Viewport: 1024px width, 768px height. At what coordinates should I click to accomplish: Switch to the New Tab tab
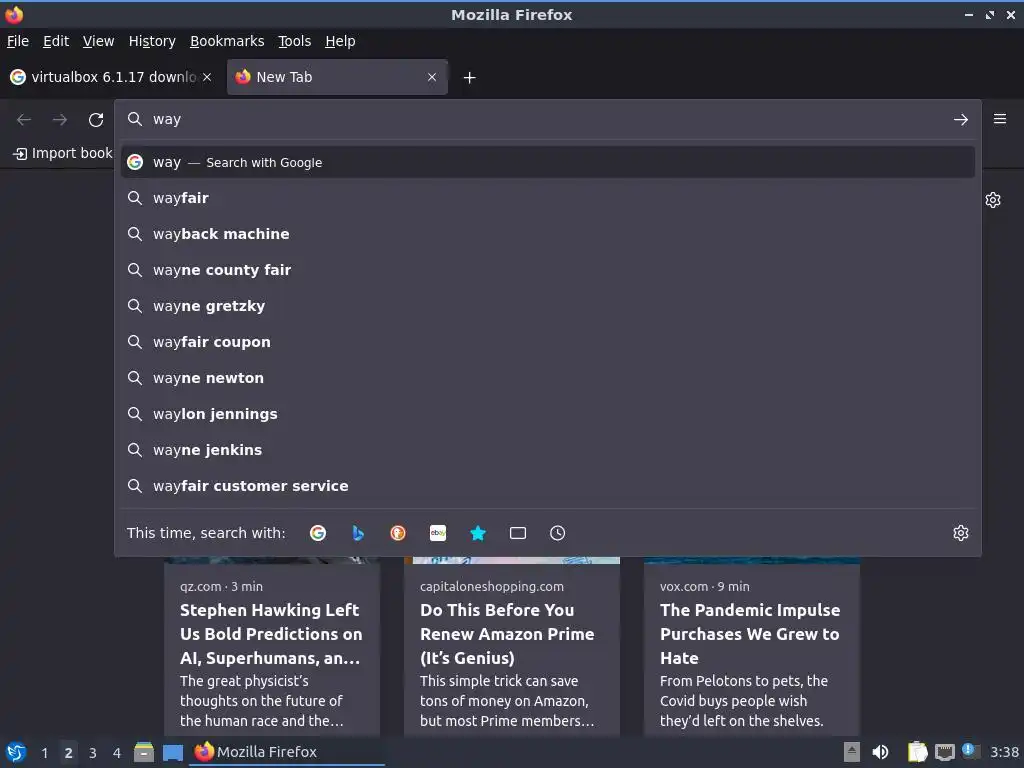coord(337,77)
